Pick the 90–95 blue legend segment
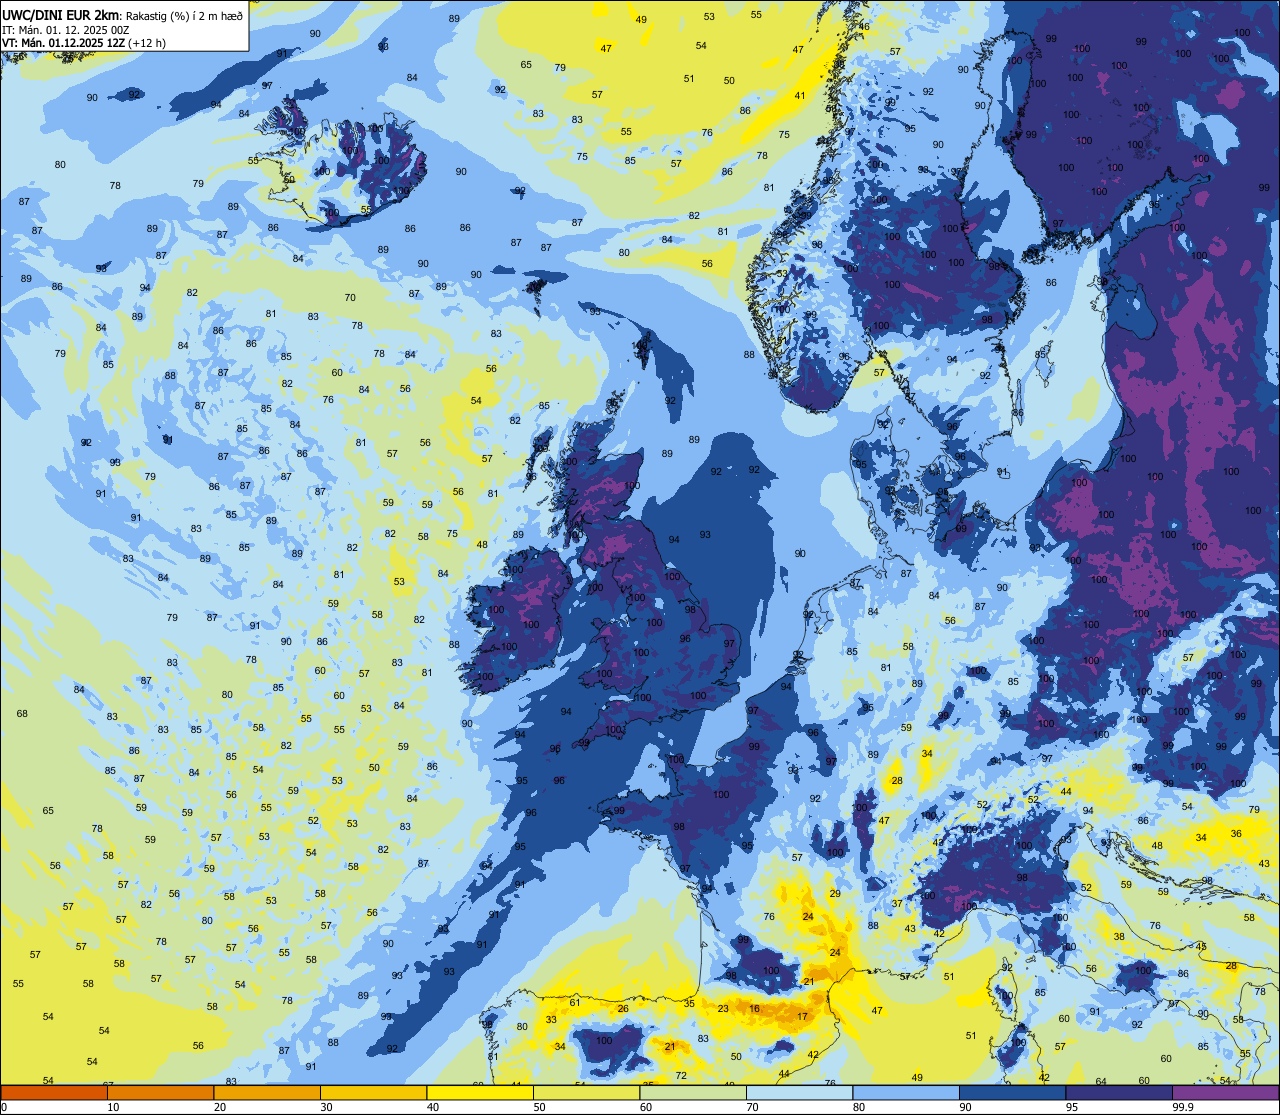 click(x=1012, y=1092)
